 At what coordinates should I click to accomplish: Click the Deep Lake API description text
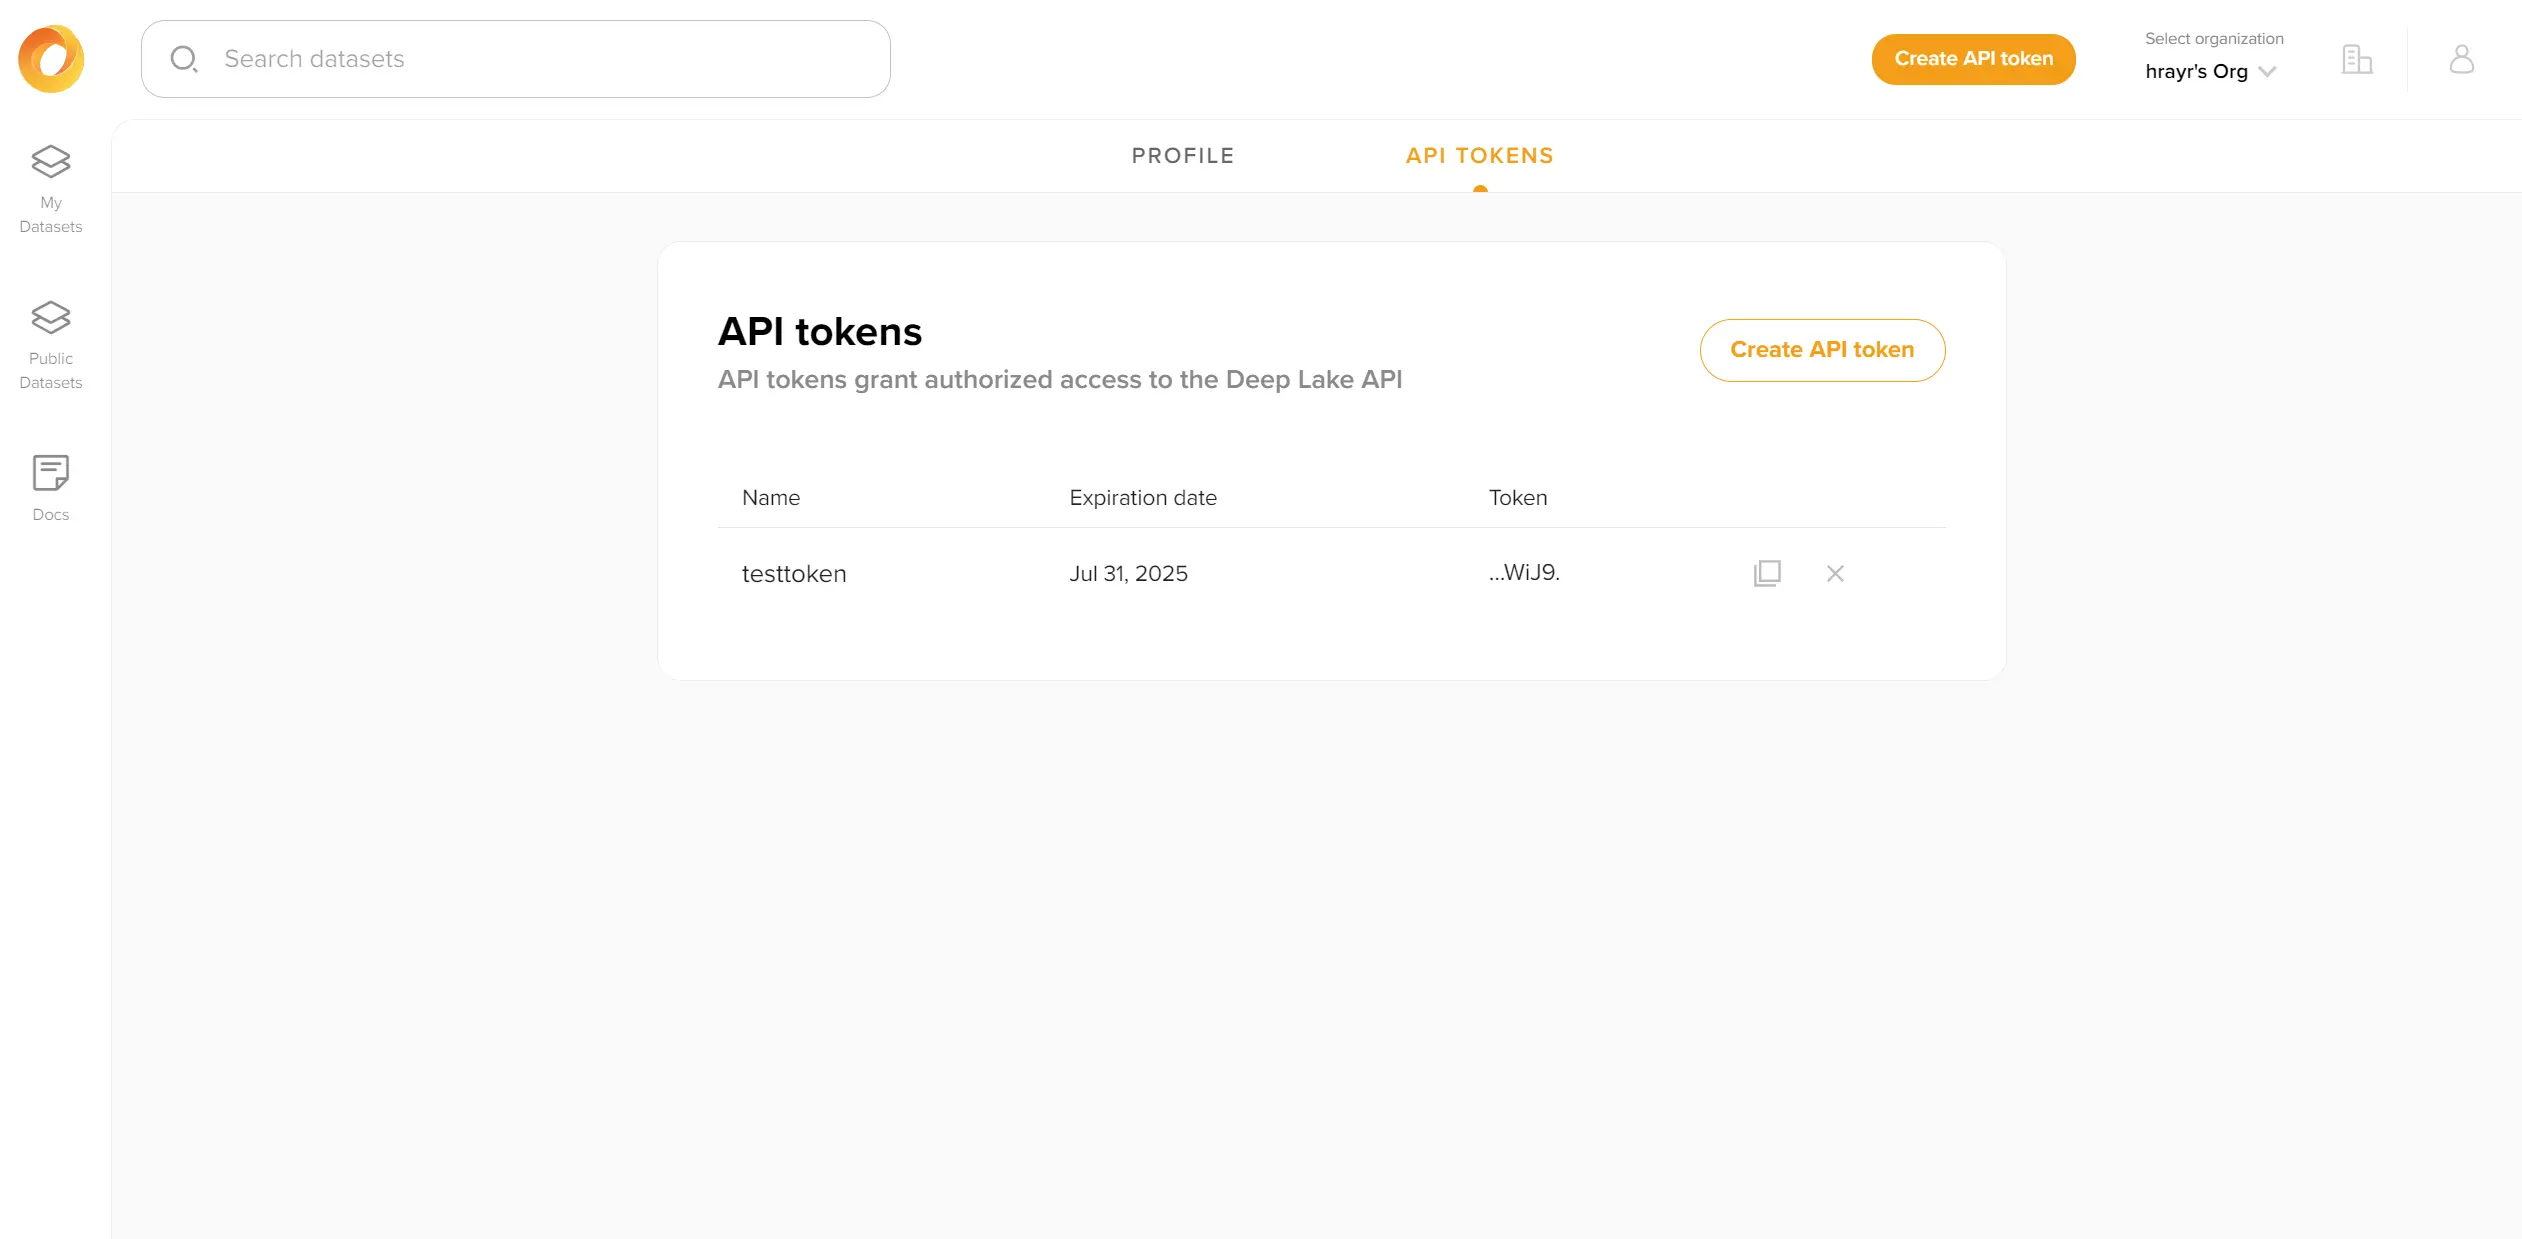tap(1060, 380)
